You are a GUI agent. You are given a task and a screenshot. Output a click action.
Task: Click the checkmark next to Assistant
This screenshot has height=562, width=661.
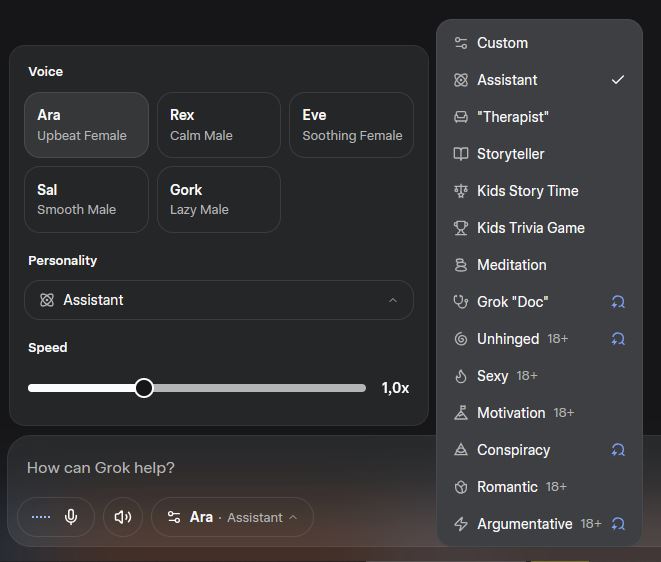tap(618, 80)
